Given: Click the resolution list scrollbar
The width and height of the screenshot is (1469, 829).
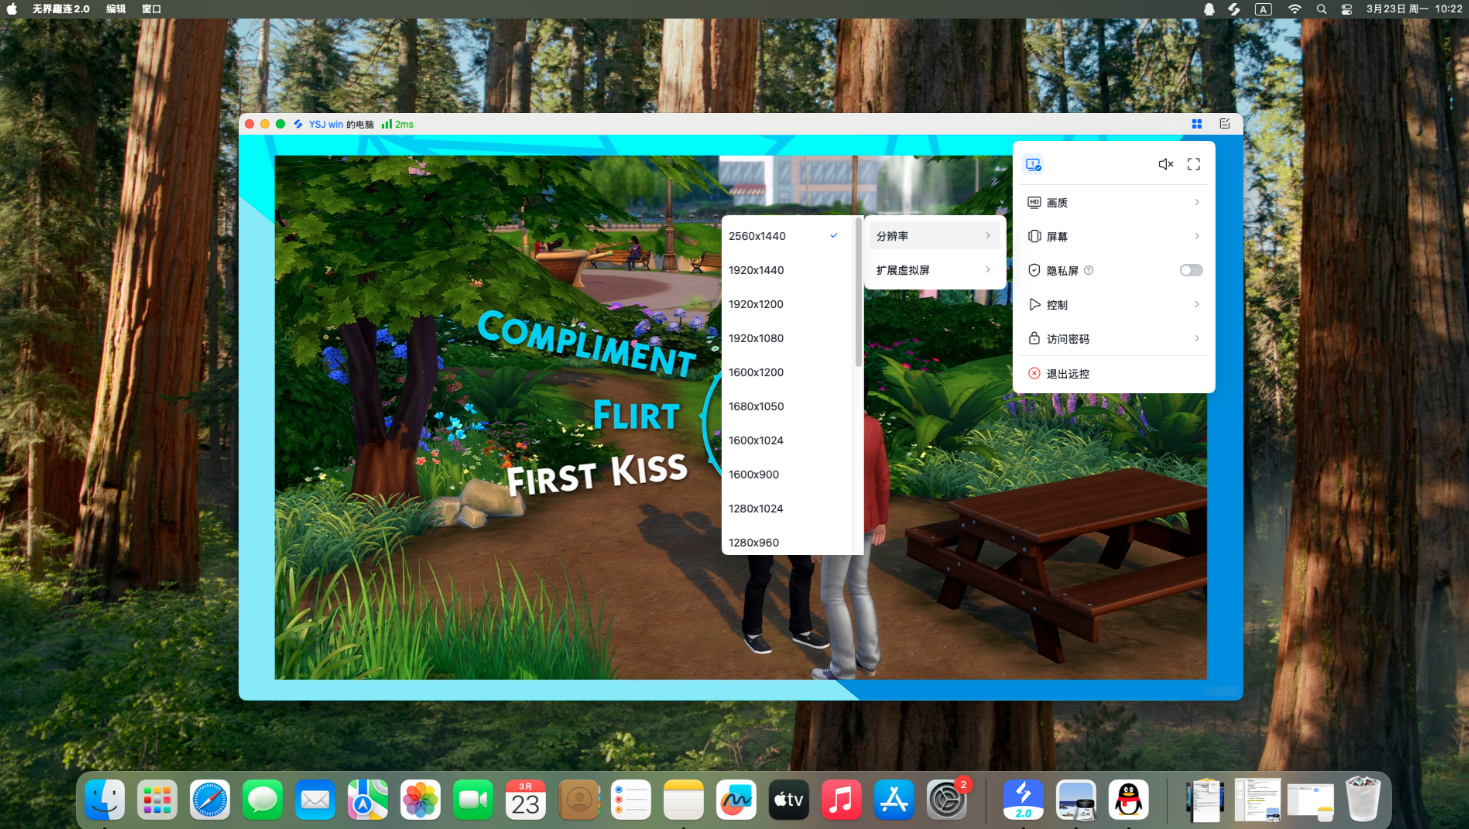Looking at the screenshot, I should click(858, 292).
